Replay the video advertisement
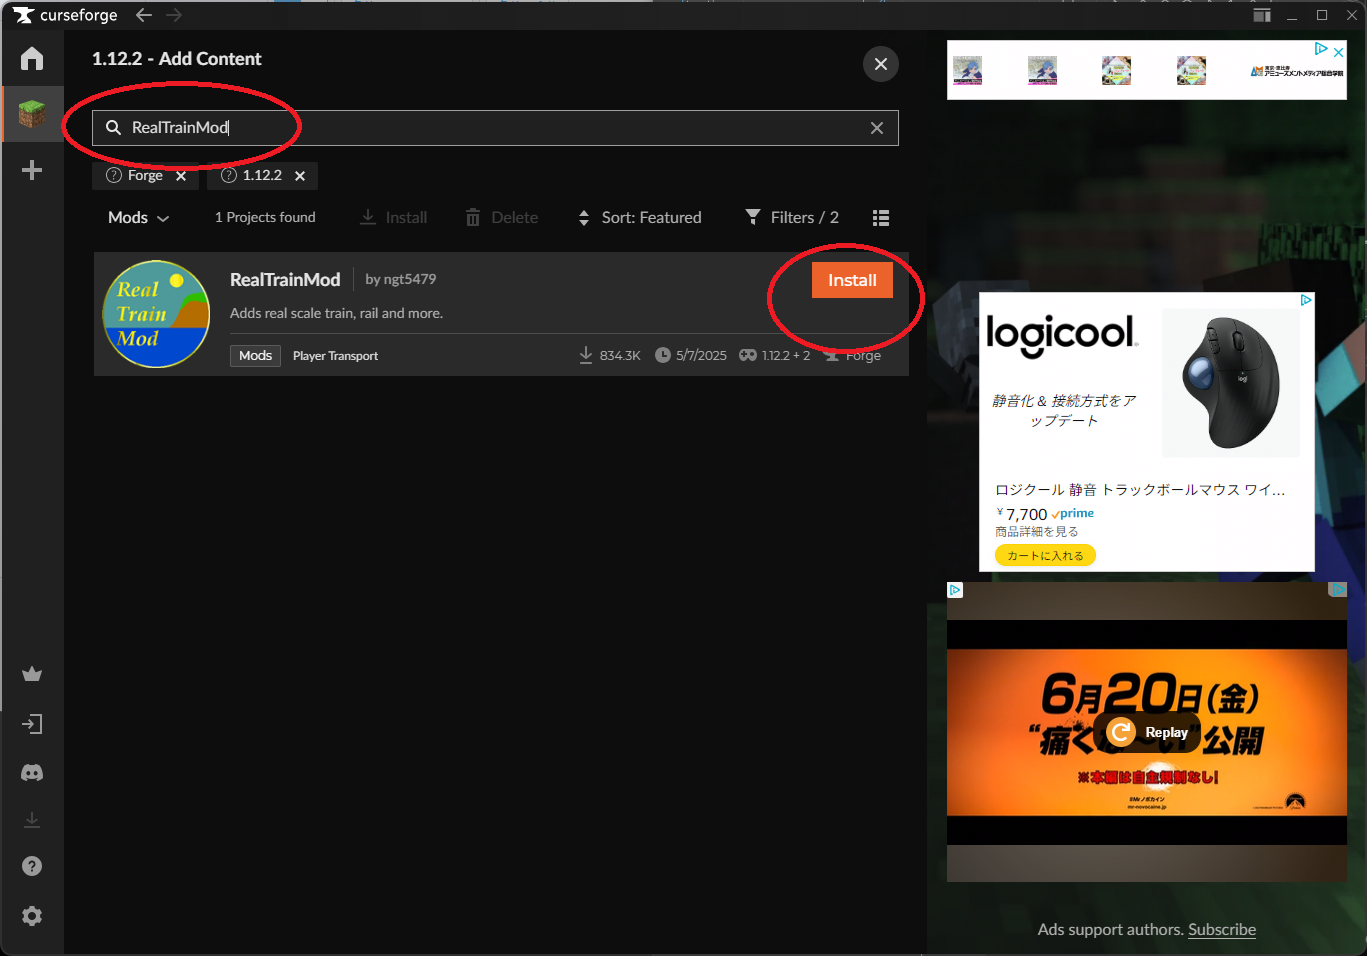The image size is (1367, 956). [1148, 733]
